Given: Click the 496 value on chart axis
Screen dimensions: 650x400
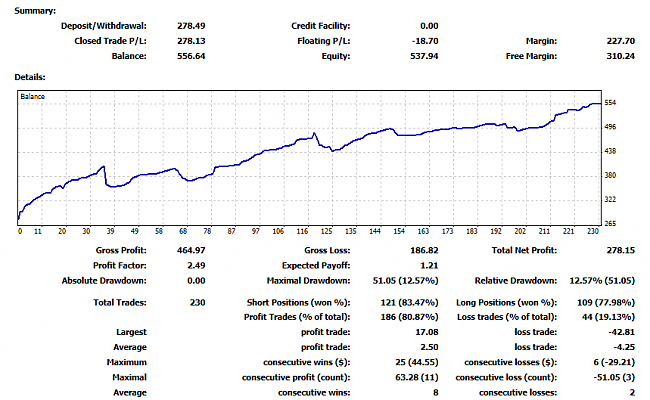Looking at the screenshot, I should [610, 127].
